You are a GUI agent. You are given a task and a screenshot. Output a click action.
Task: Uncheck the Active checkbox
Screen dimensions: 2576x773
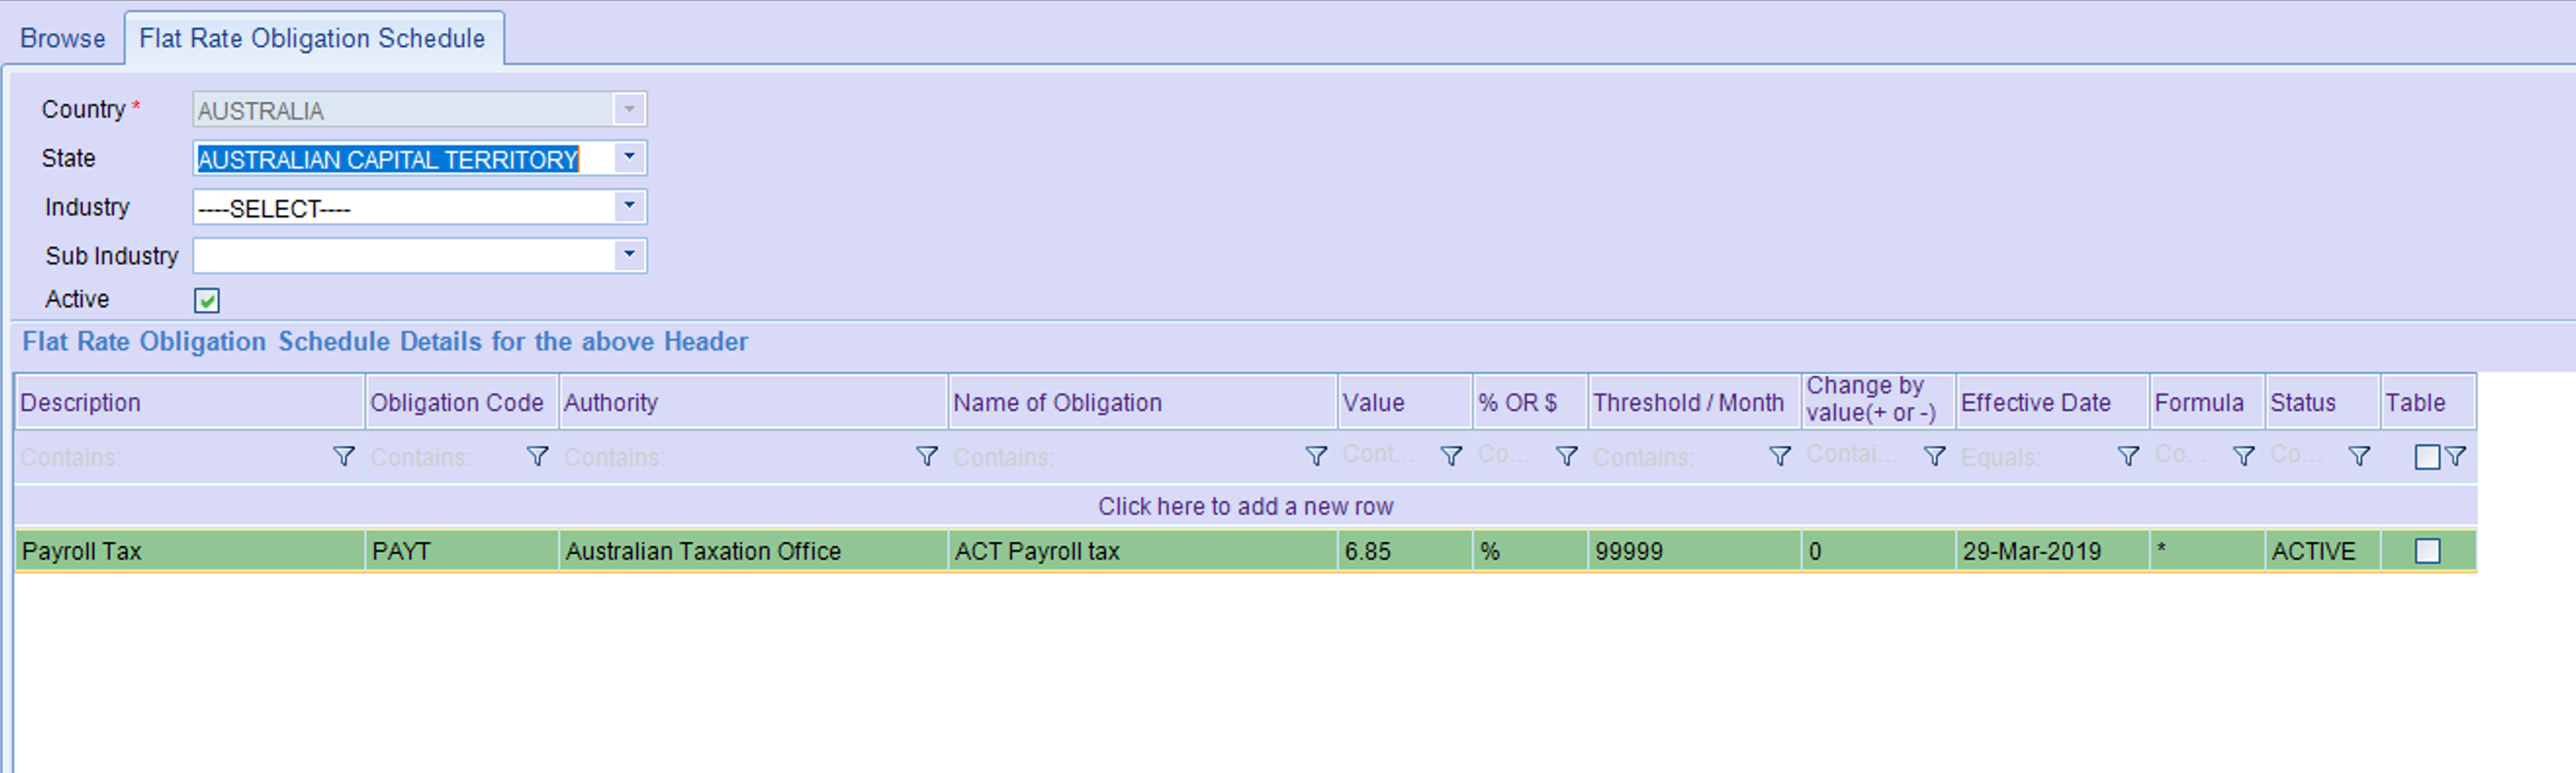[207, 301]
